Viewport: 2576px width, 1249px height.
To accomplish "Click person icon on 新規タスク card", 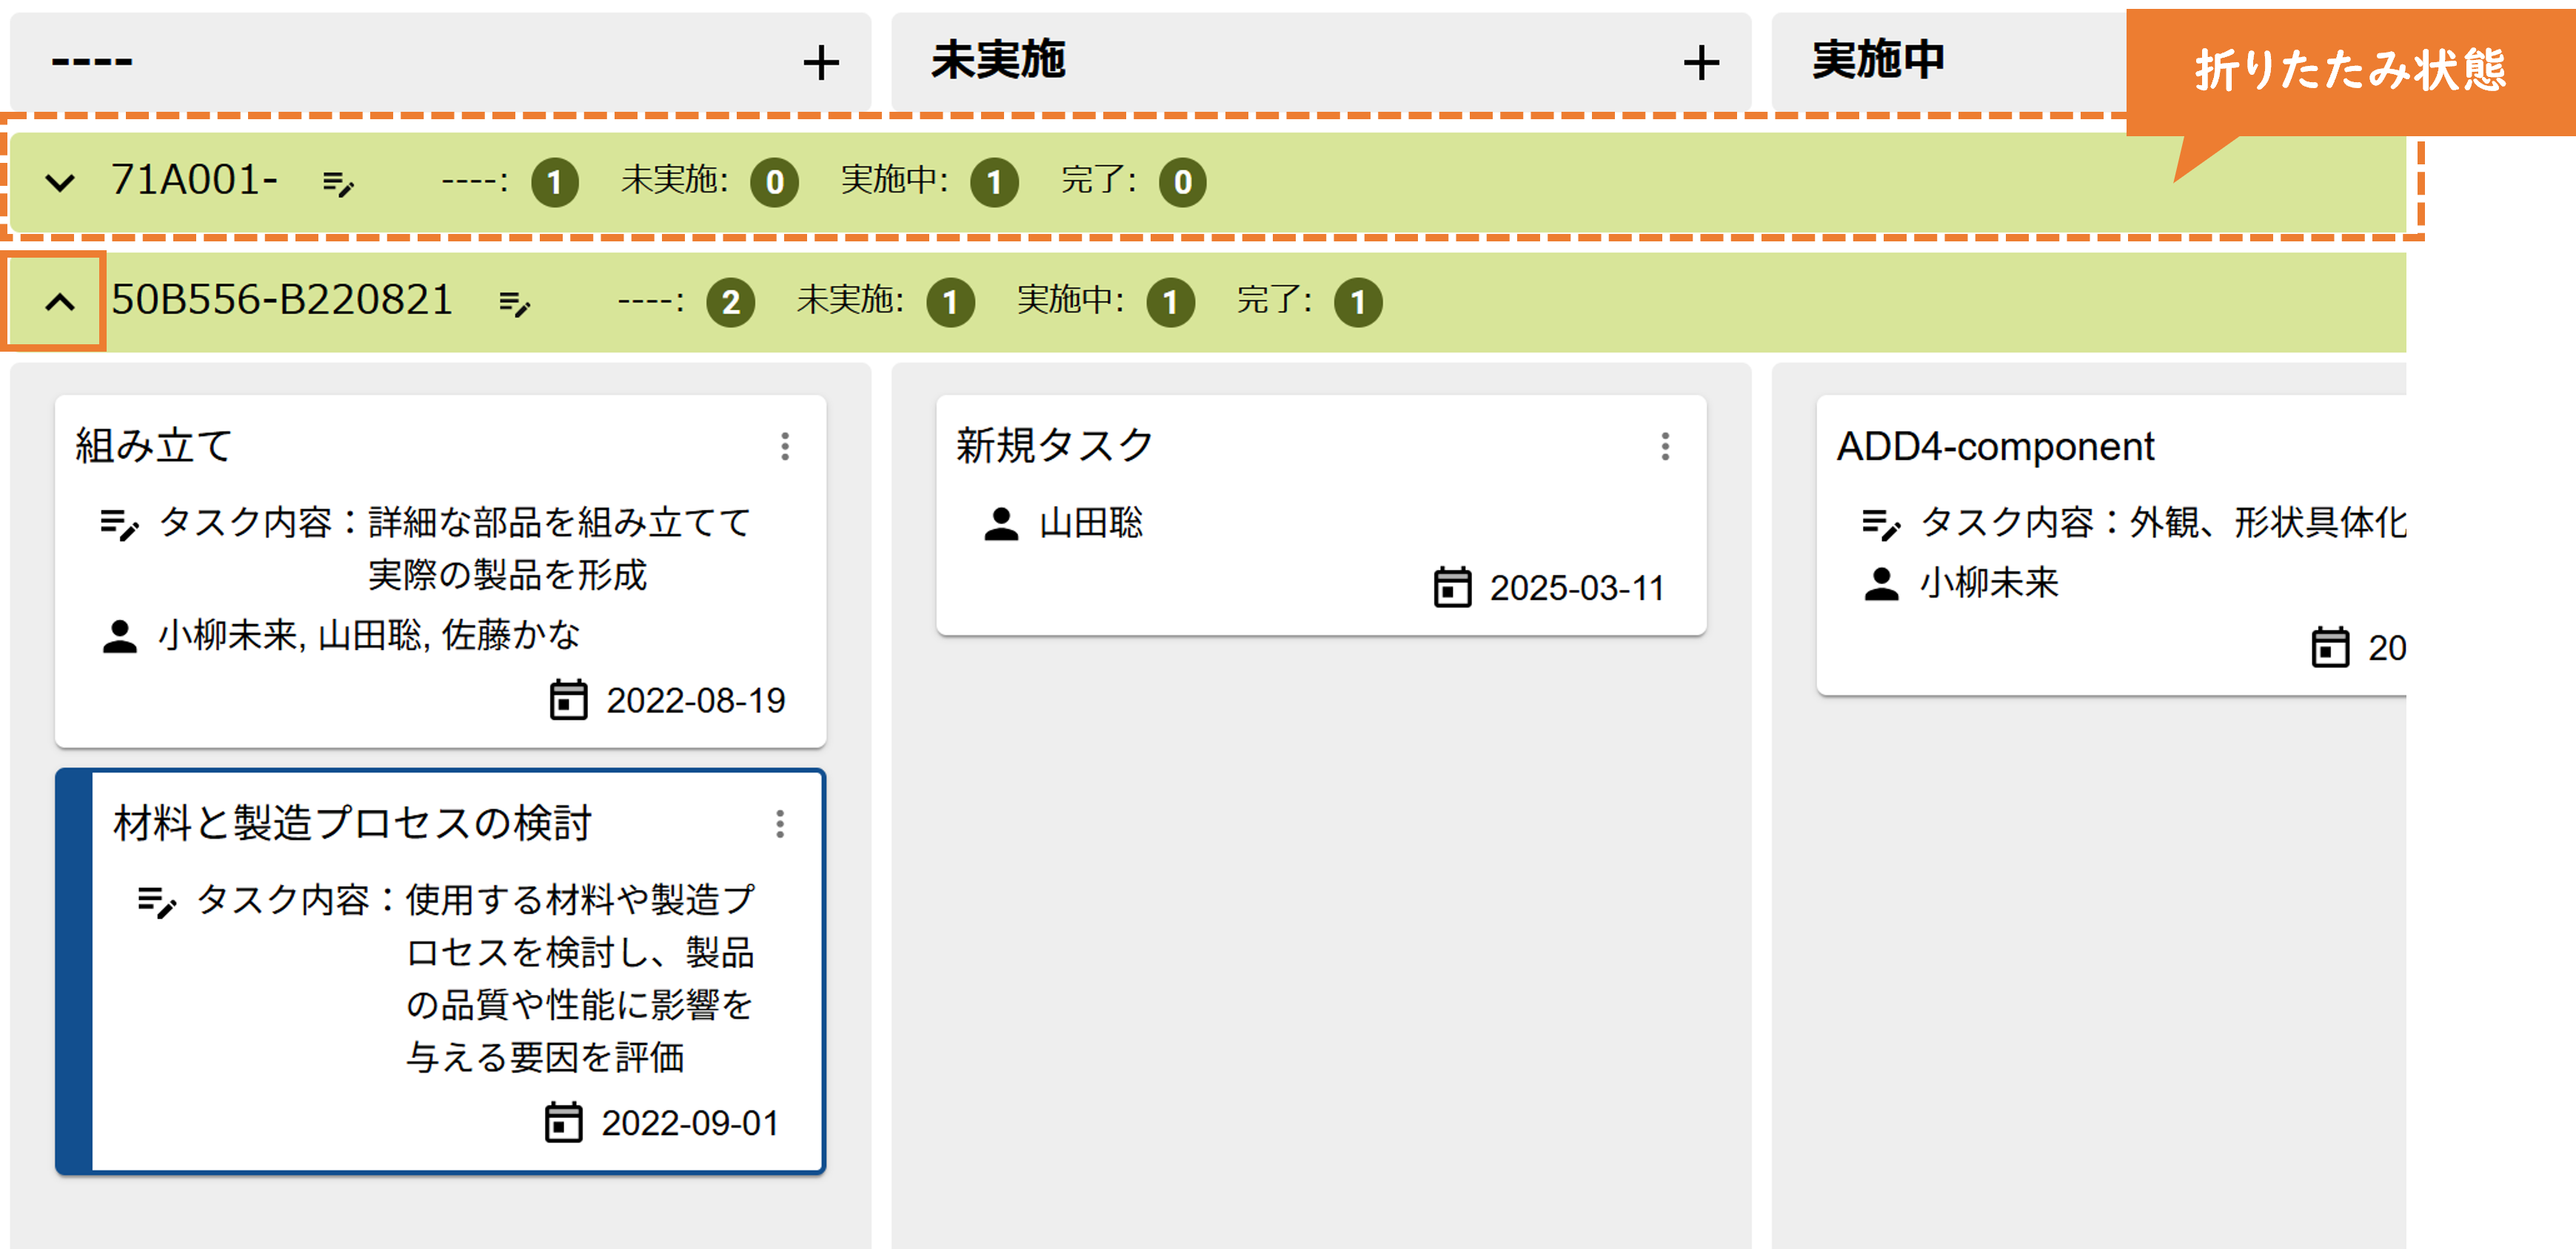I will pos(1000,523).
